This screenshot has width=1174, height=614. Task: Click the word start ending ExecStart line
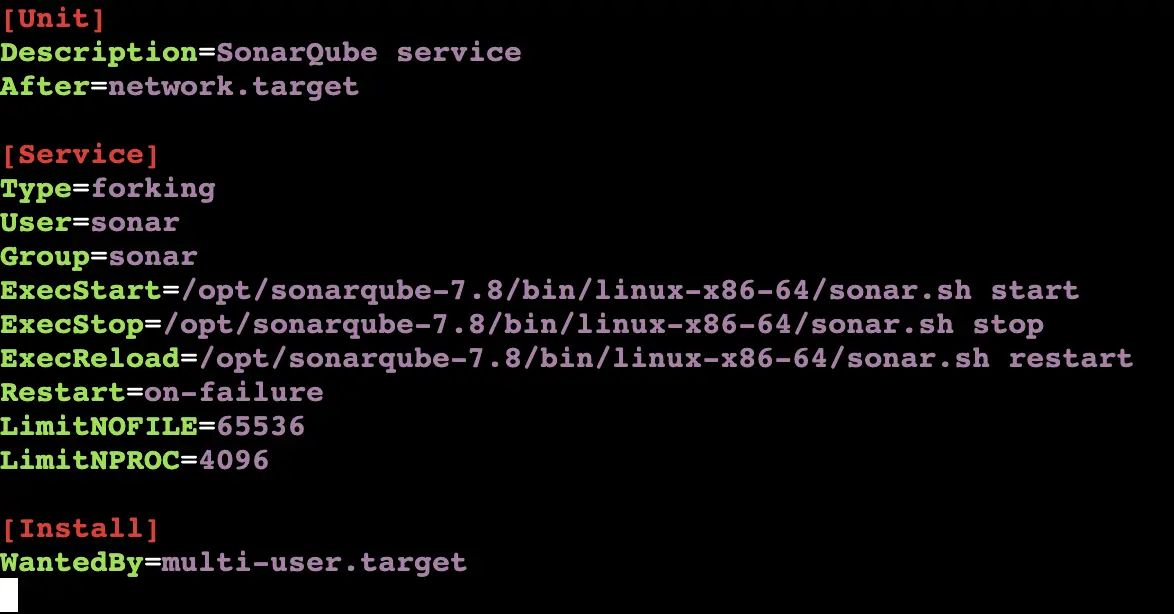(x=1034, y=291)
